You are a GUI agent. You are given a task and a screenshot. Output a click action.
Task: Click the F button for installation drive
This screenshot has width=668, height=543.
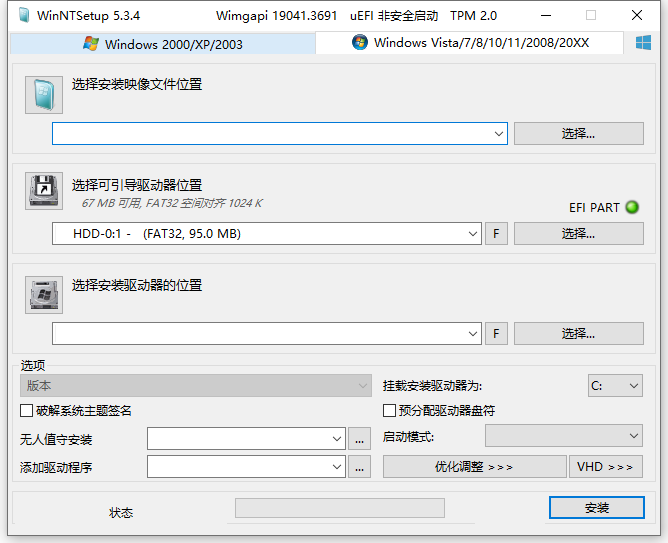tap(496, 334)
